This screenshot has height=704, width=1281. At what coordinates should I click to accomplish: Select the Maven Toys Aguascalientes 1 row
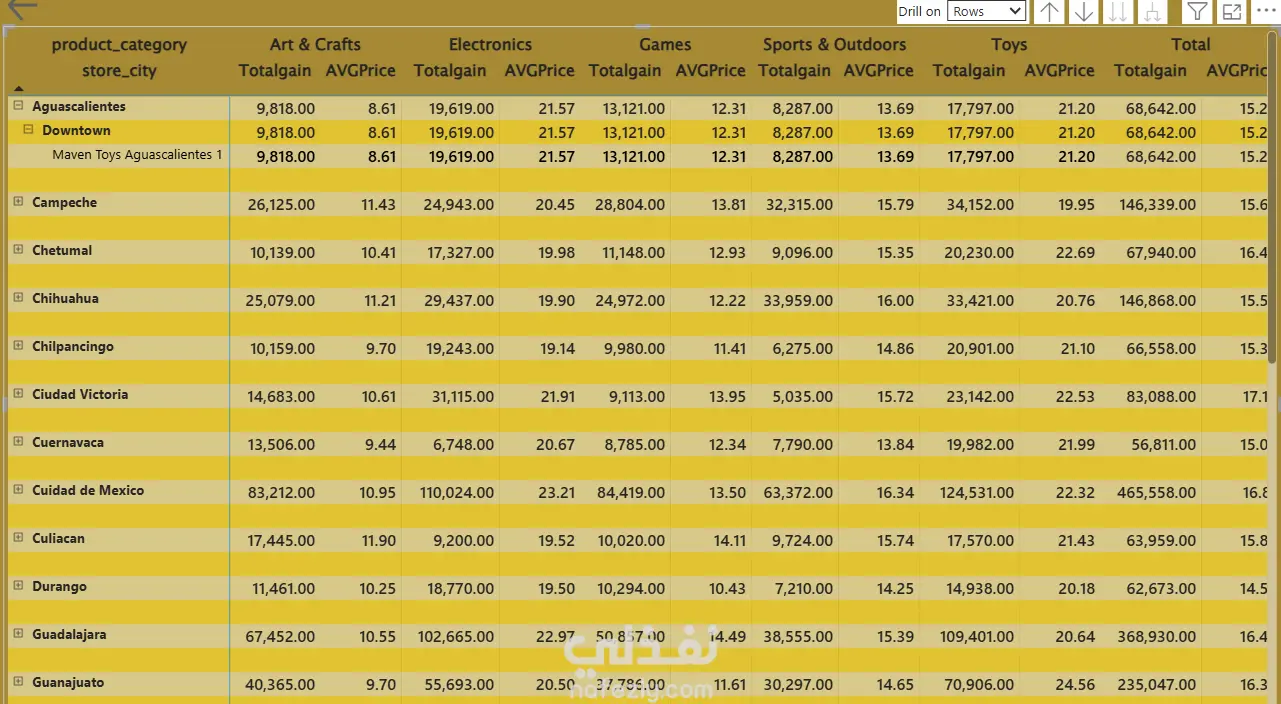point(137,155)
